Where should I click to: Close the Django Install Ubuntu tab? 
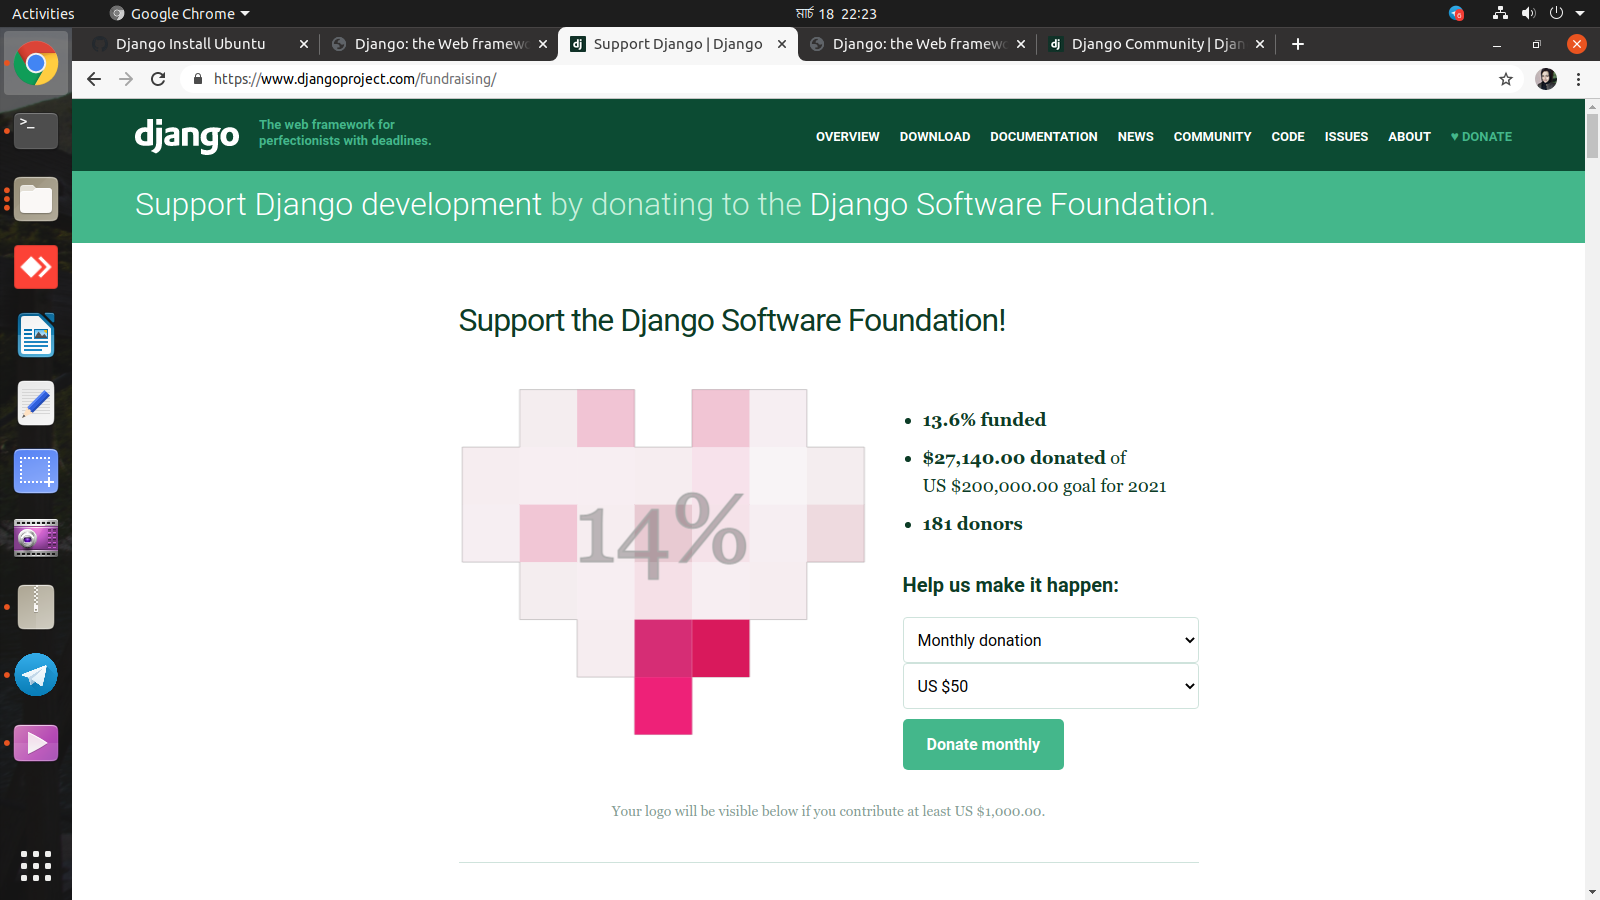pos(304,44)
